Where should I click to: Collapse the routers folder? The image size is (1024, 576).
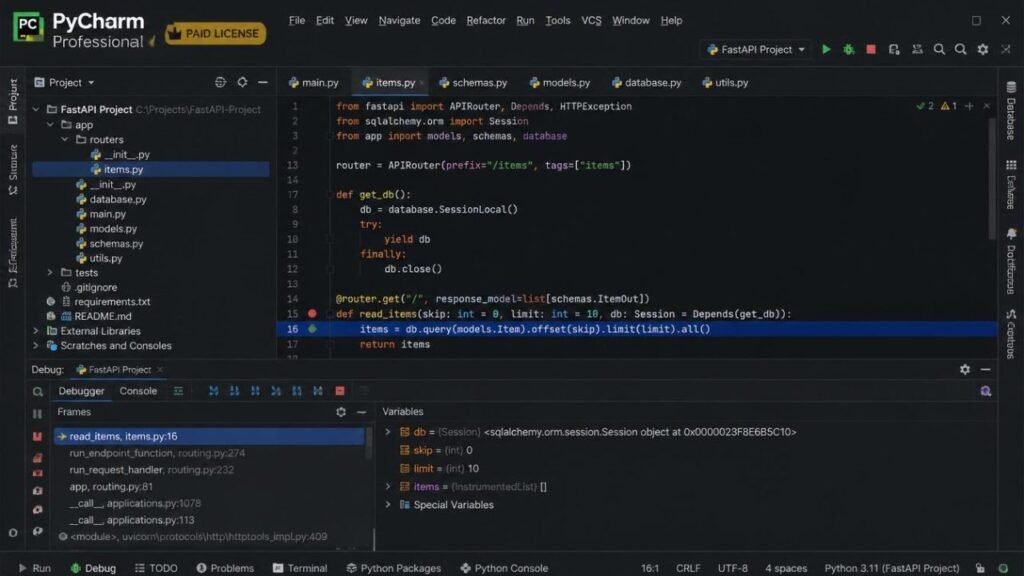click(65, 139)
